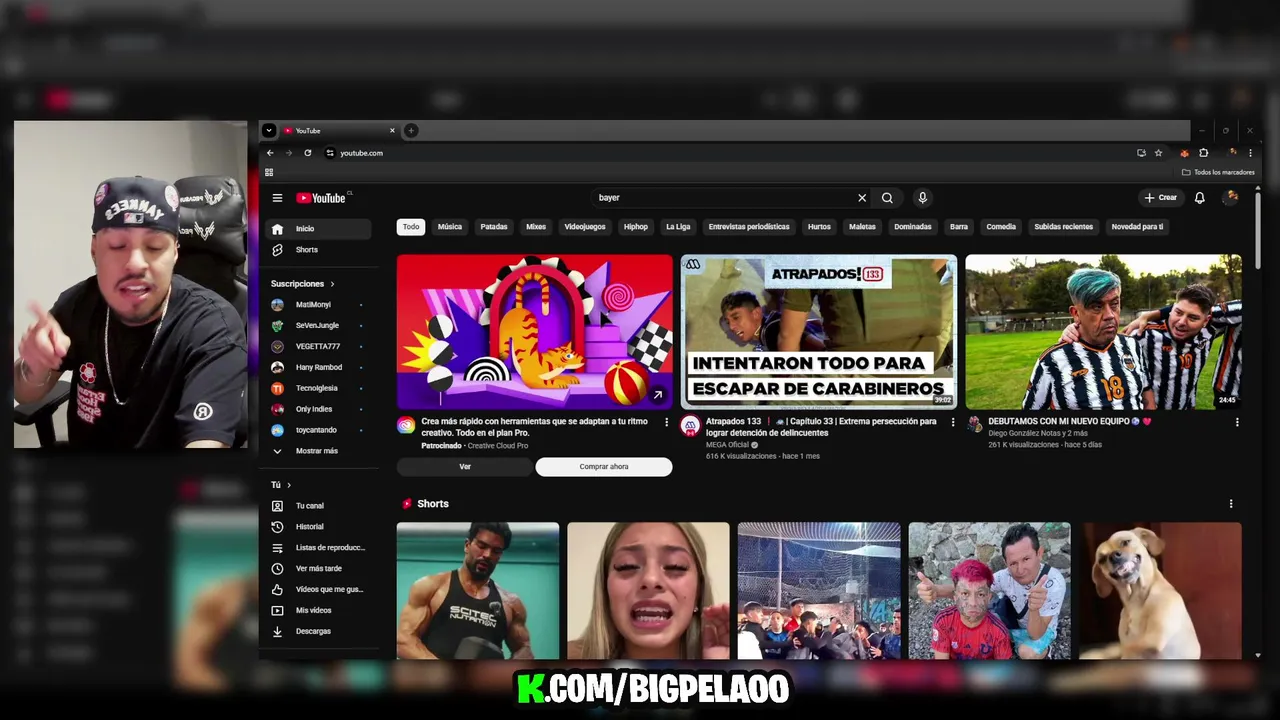Click the YouTube logo

(321, 198)
